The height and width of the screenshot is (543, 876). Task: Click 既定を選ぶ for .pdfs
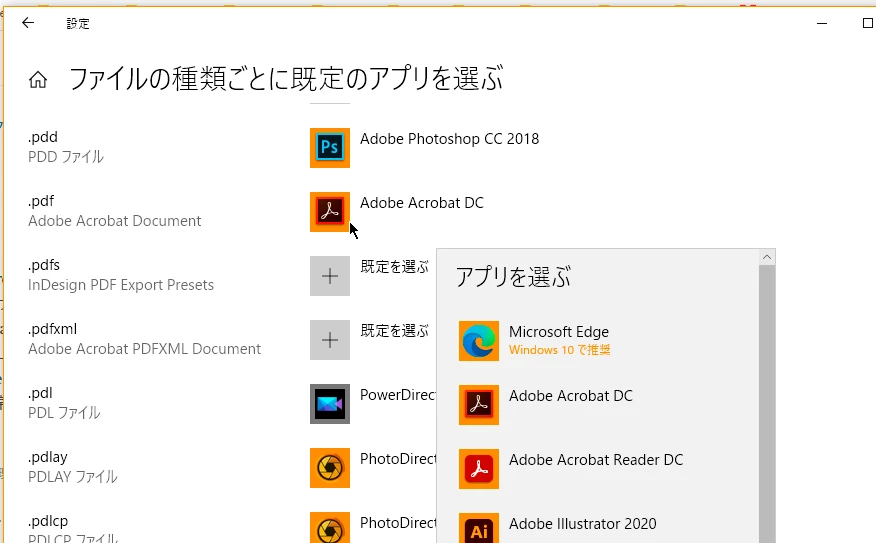click(394, 267)
